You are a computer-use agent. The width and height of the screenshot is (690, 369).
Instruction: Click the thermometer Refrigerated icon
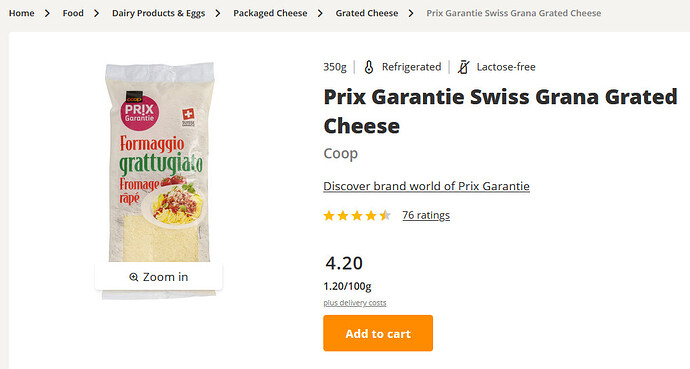click(369, 67)
